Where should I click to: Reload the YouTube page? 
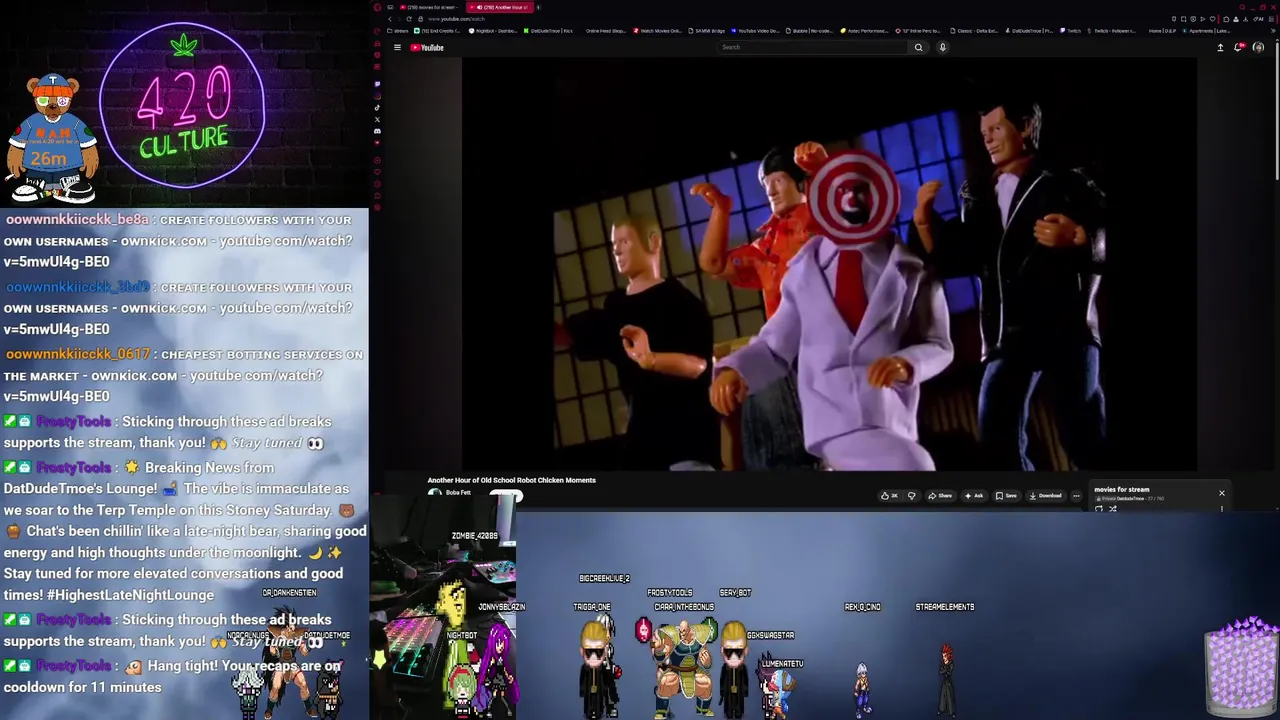pyautogui.click(x=409, y=19)
